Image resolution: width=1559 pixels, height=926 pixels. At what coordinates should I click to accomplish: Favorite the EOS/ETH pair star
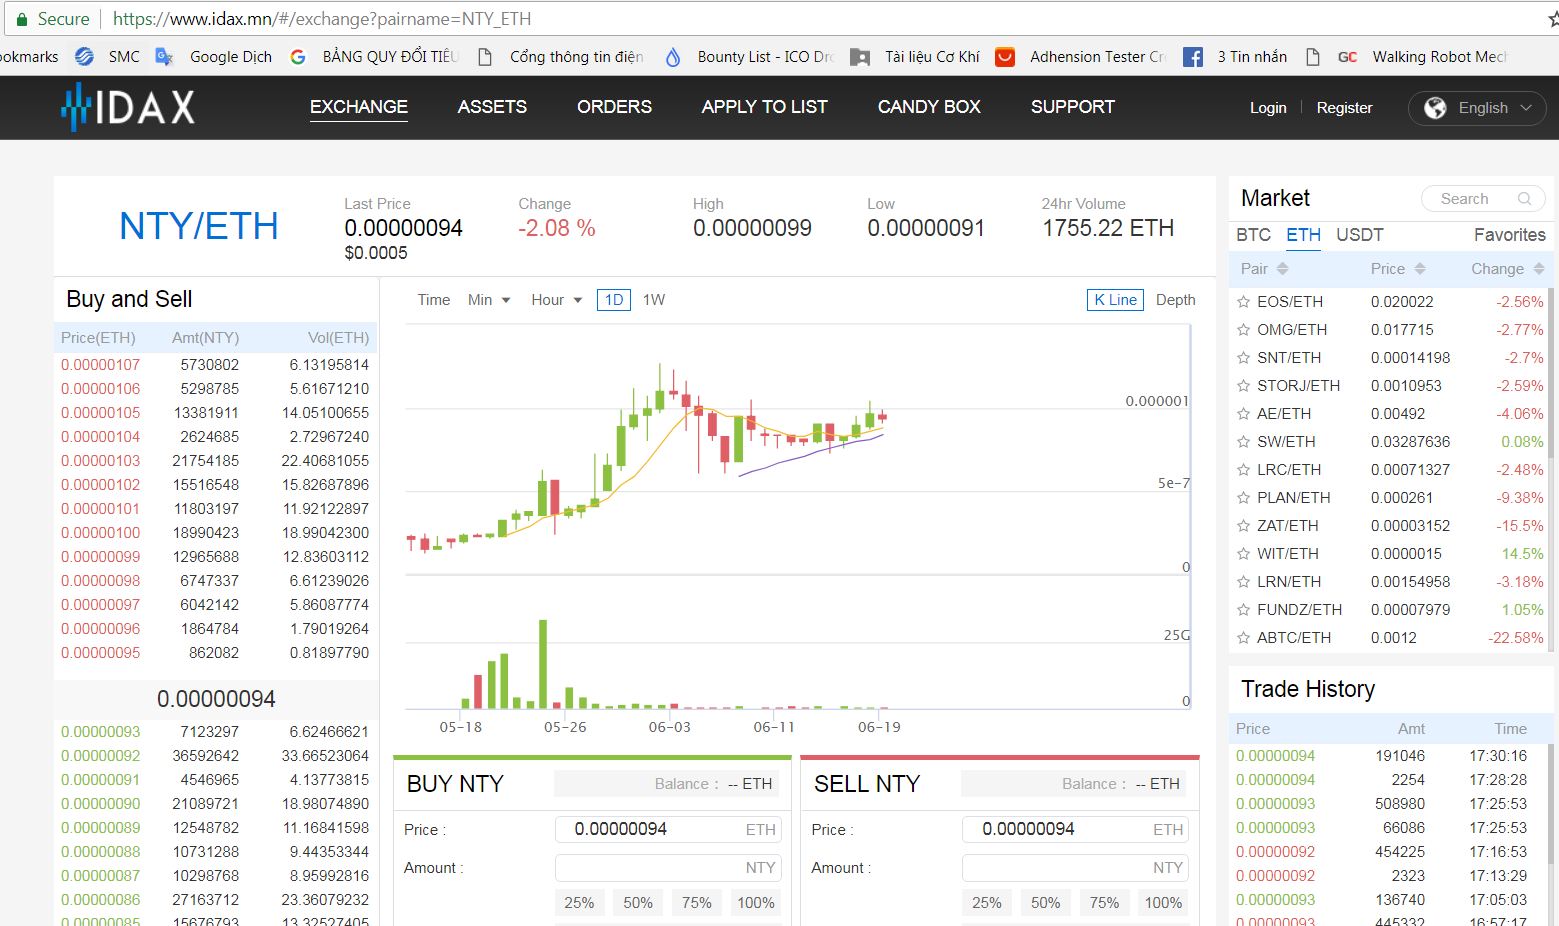click(1244, 301)
